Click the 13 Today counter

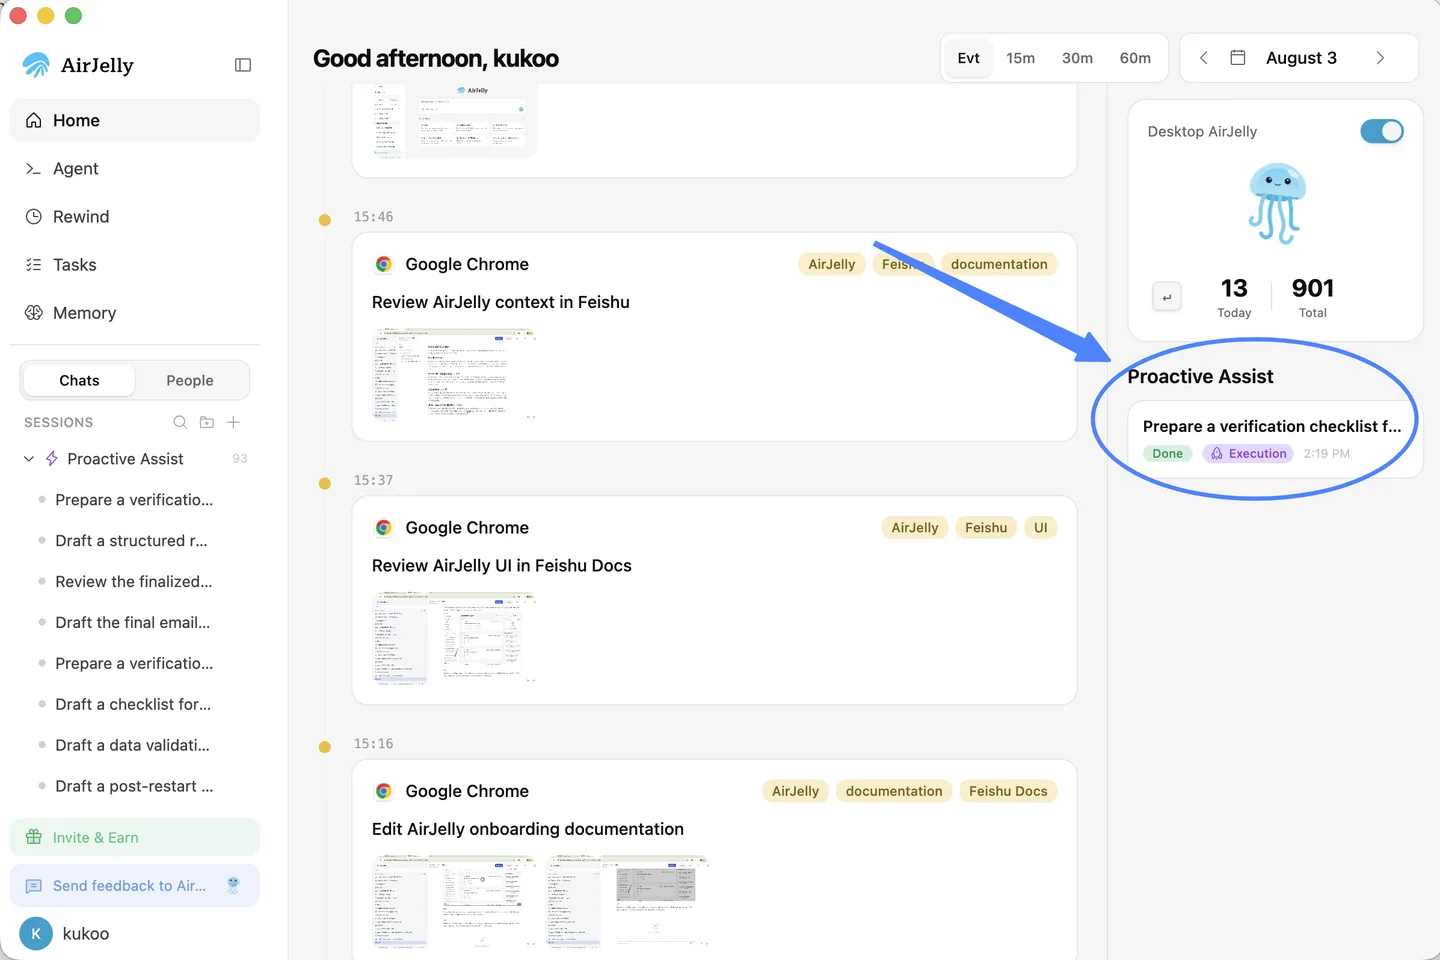click(1234, 297)
